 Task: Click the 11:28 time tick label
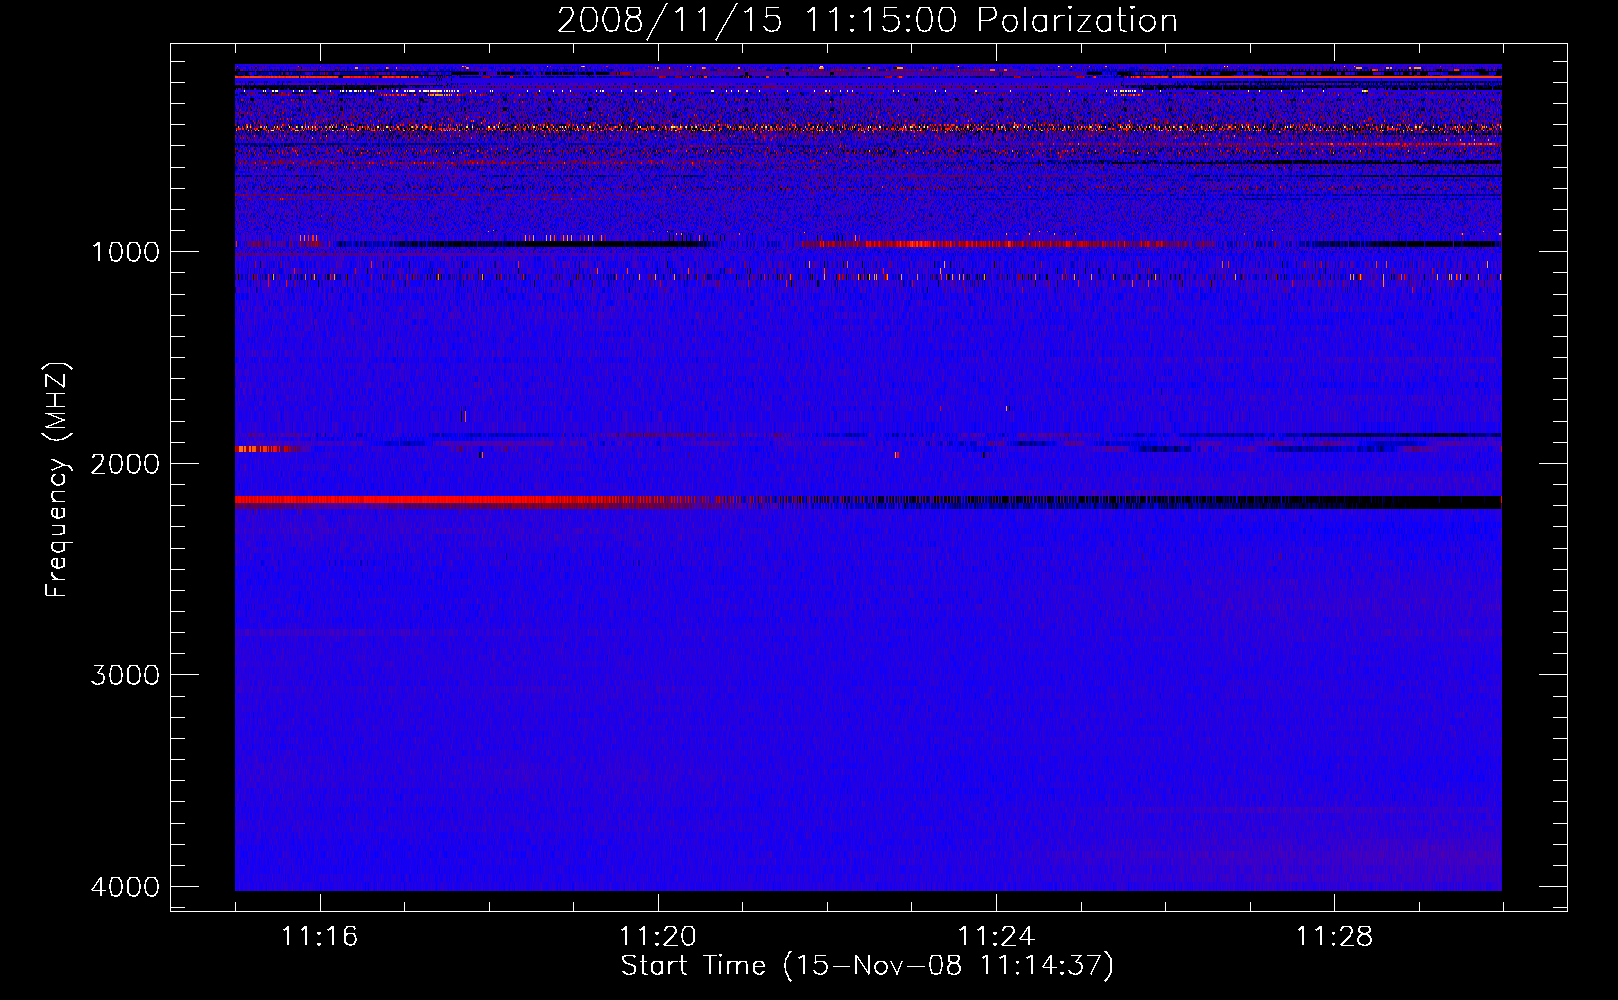[1334, 937]
